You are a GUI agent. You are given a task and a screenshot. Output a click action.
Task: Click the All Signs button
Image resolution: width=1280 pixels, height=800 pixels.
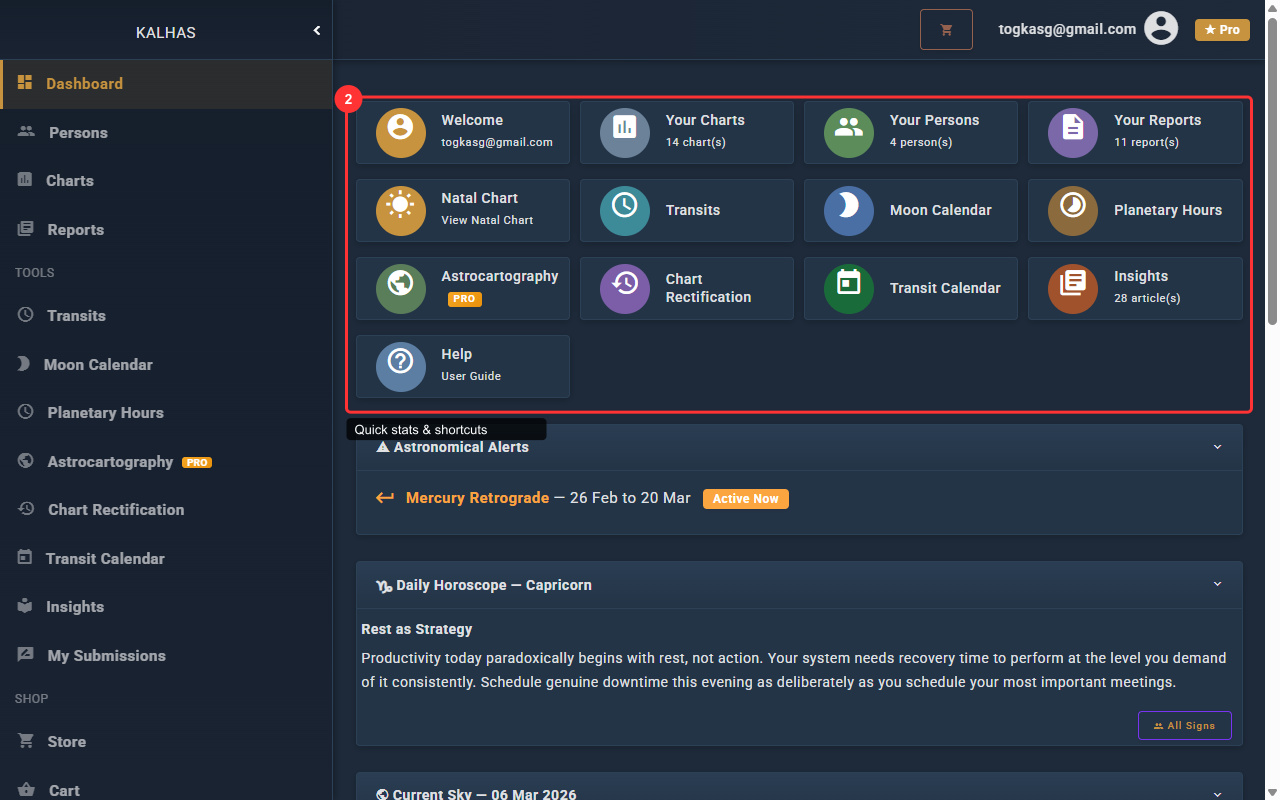1184,725
